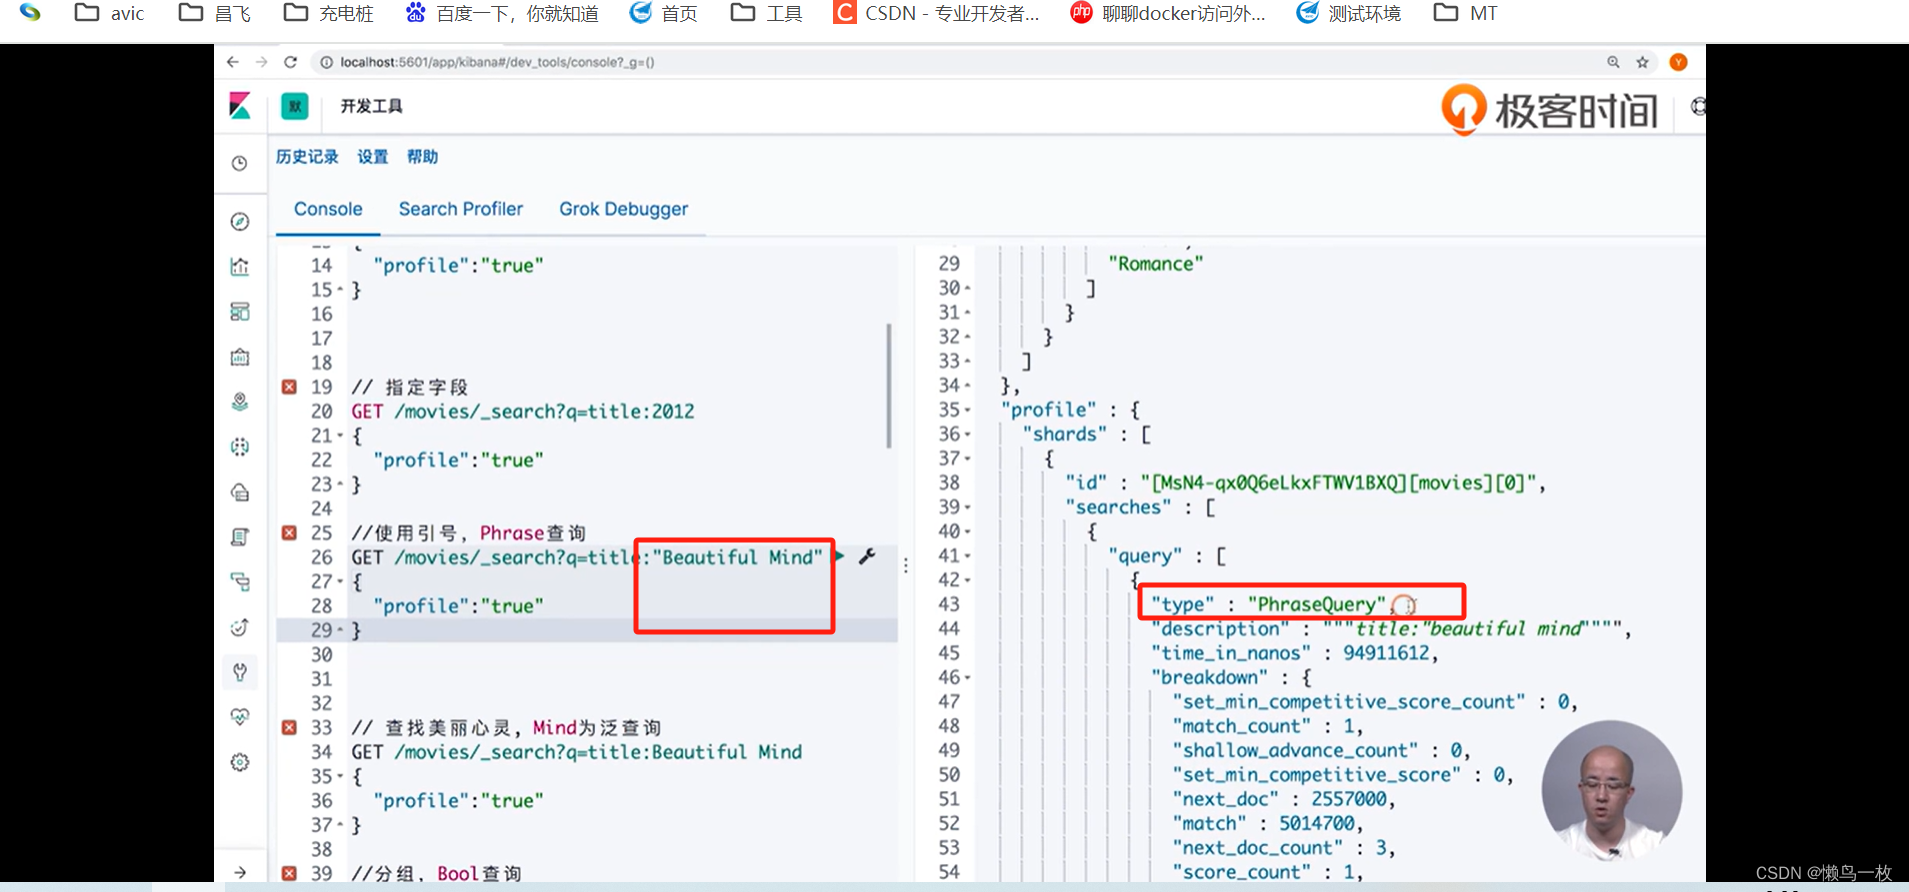Open 工具 bookmark folder
1909x892 pixels.
767,13
